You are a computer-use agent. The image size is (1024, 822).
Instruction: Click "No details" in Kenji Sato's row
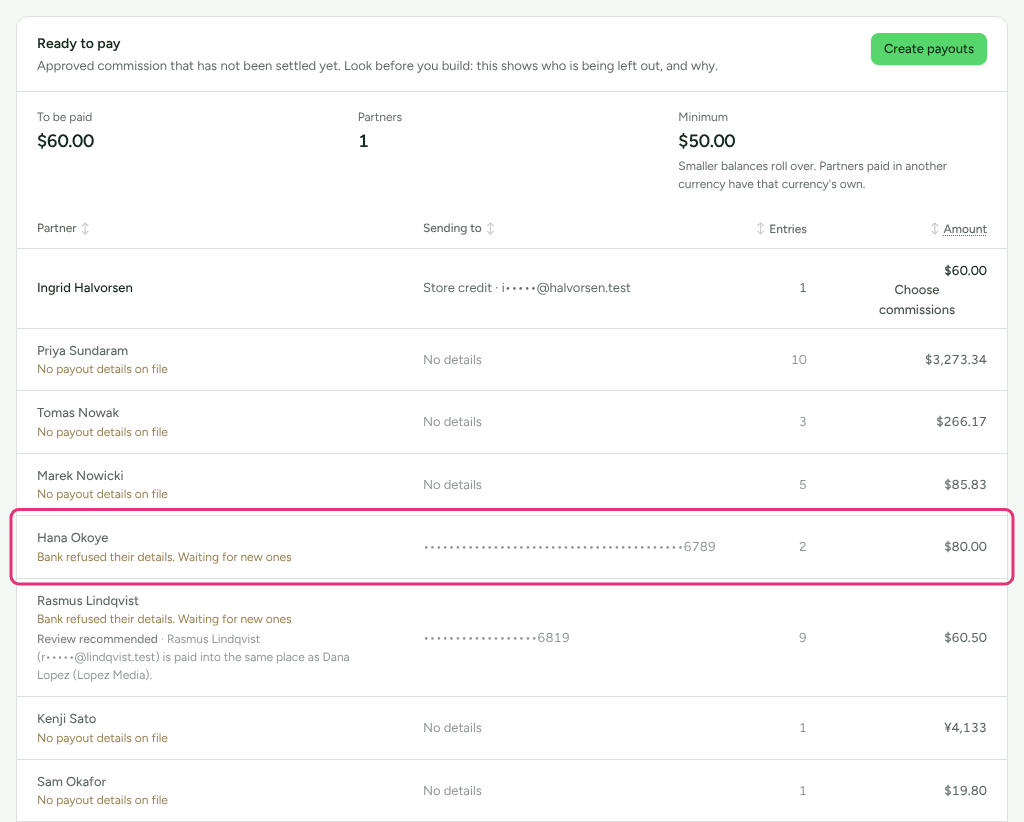click(x=452, y=727)
